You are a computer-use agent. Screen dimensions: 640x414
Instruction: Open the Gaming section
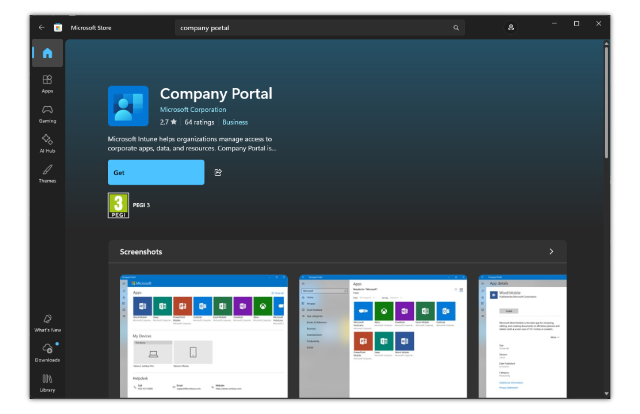47,113
